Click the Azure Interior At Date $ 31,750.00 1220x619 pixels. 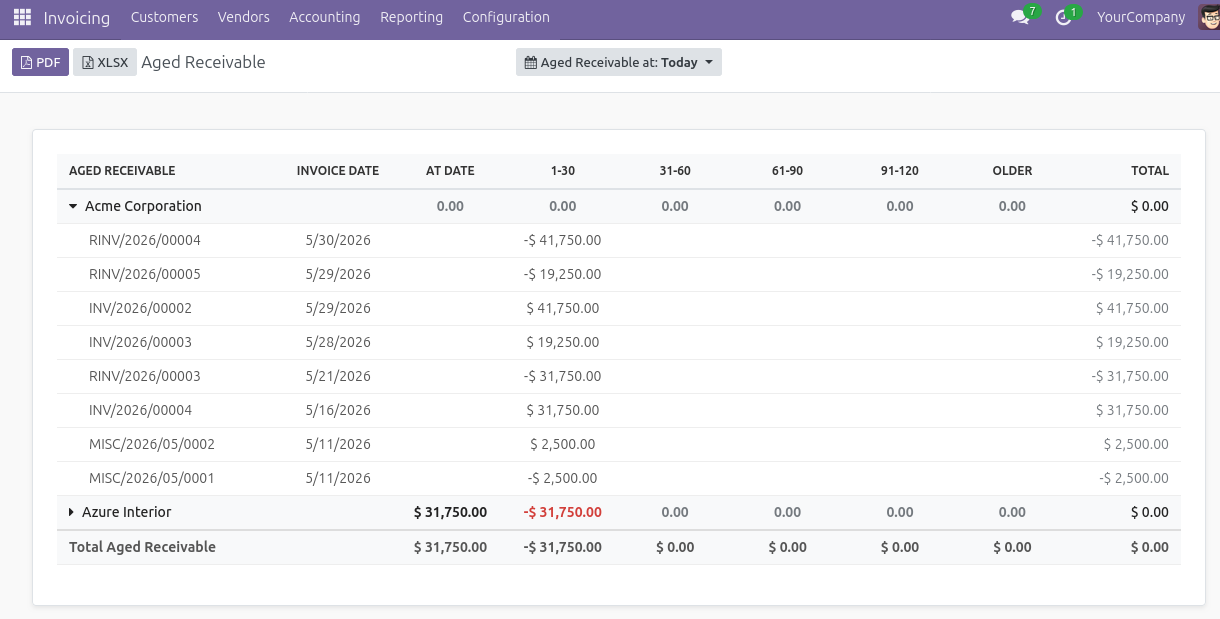[x=450, y=512]
